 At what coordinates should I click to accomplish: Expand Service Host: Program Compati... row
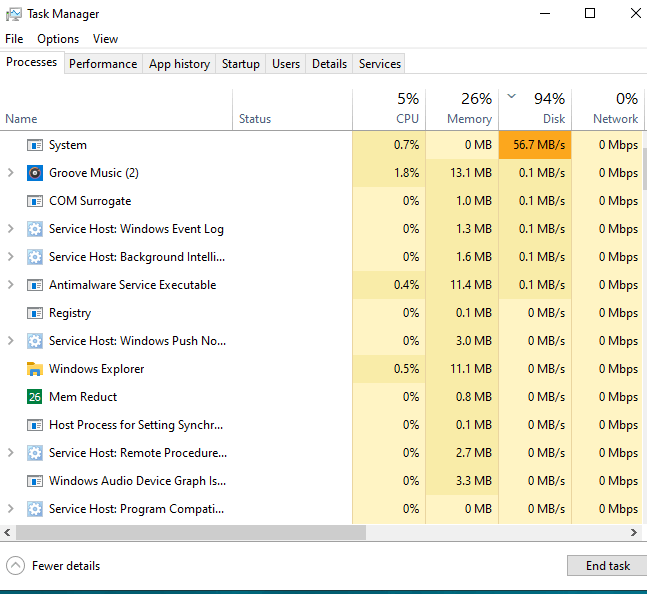tap(11, 509)
